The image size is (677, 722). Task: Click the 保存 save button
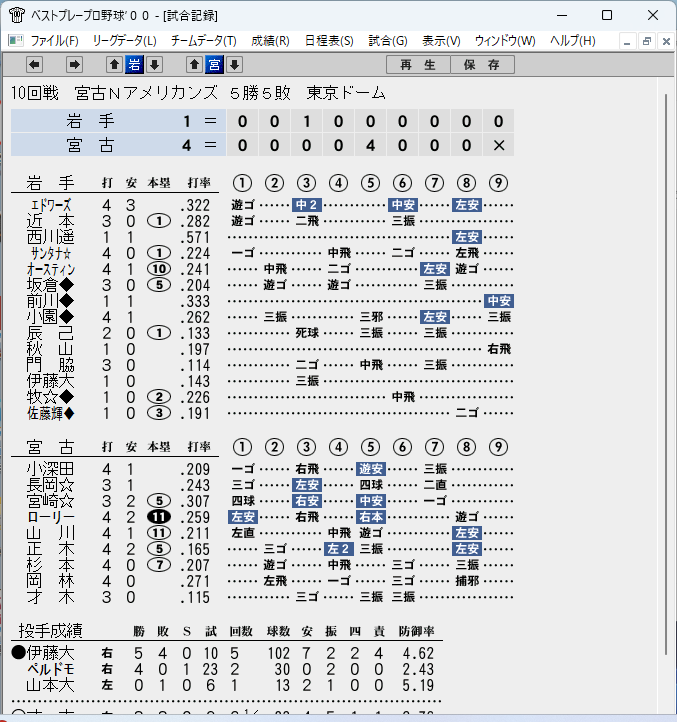coord(482,65)
